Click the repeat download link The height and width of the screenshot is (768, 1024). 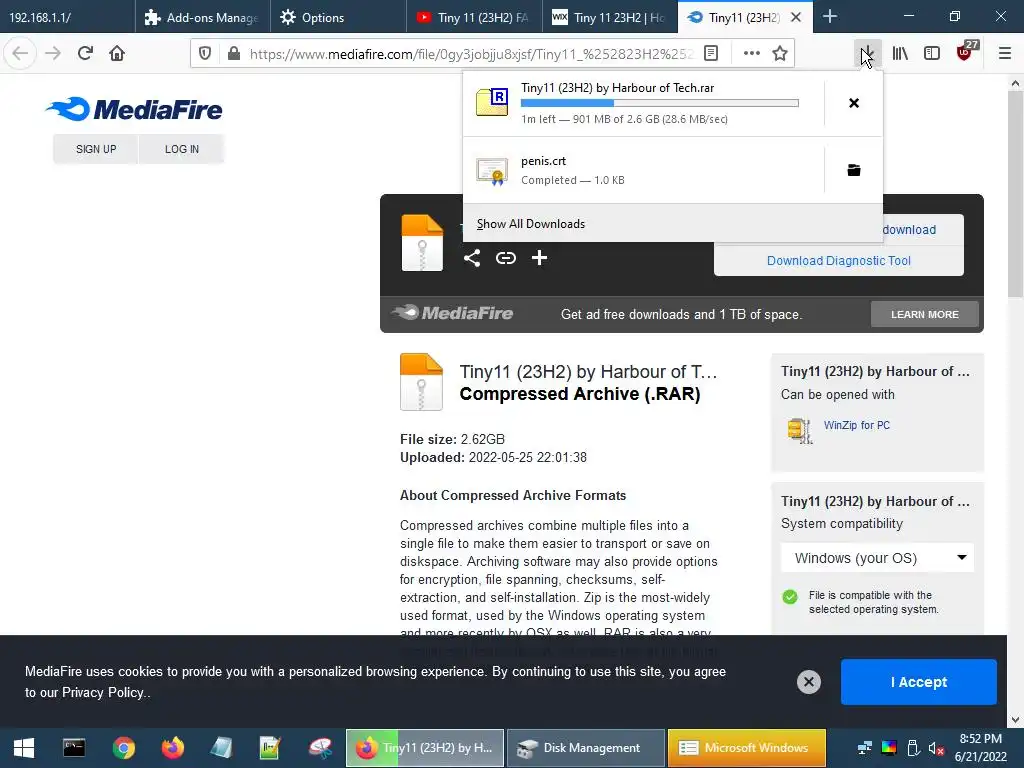pyautogui.click(x=909, y=230)
